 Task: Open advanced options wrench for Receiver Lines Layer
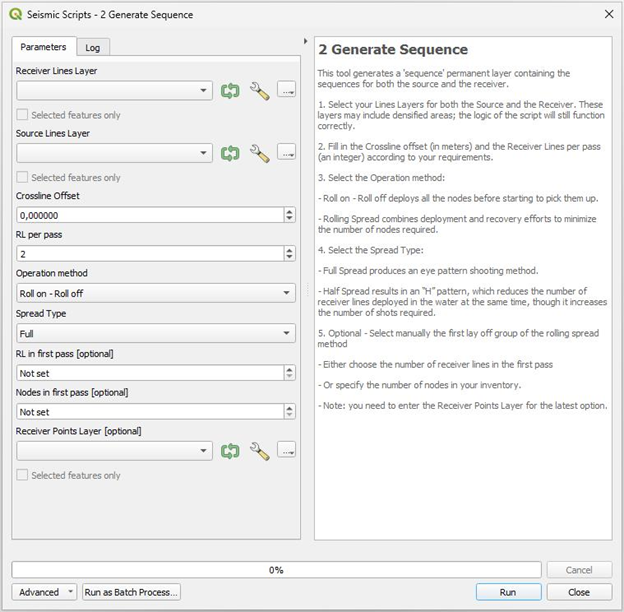259,91
